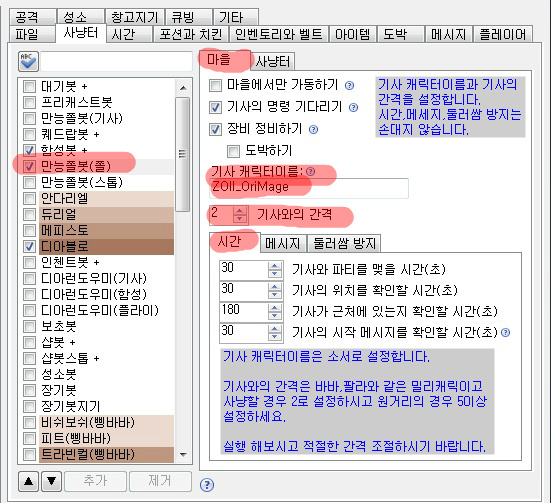Viewport: 551px width, 503px height.
Task: Open the 공격 tab
Action: point(33,17)
